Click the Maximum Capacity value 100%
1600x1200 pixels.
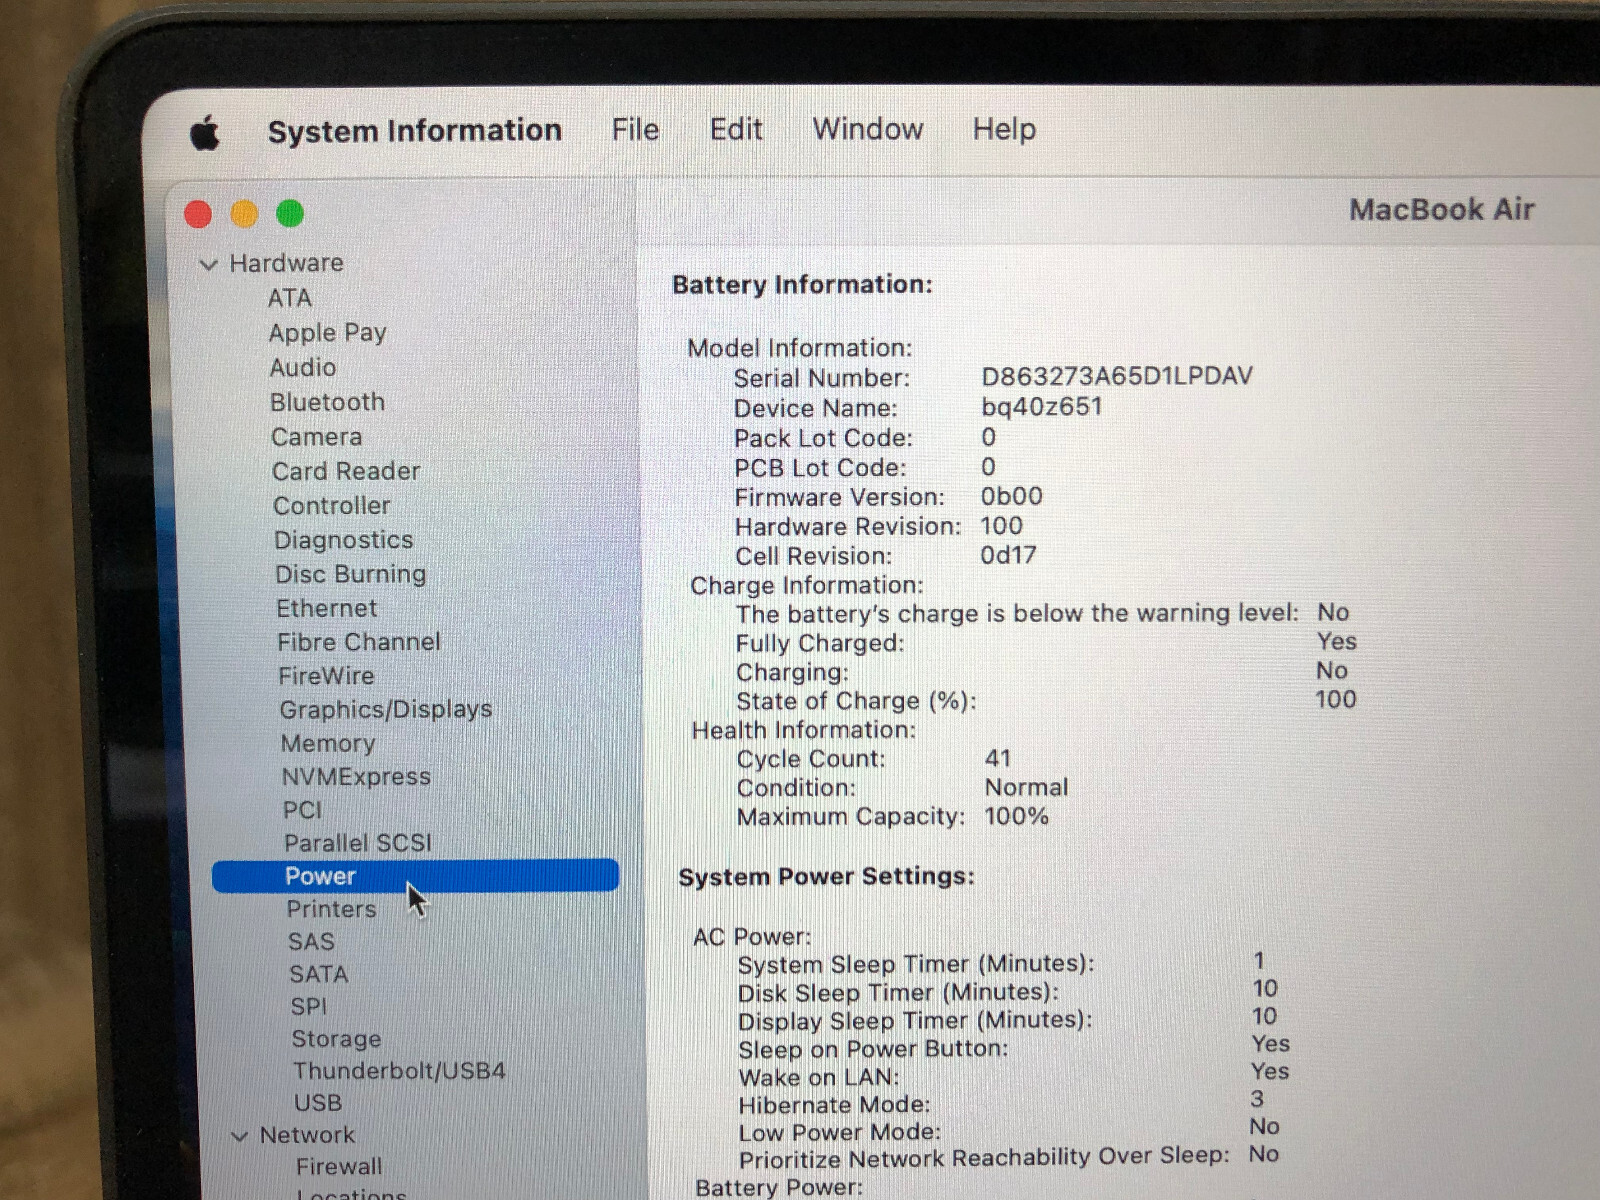click(x=1017, y=816)
